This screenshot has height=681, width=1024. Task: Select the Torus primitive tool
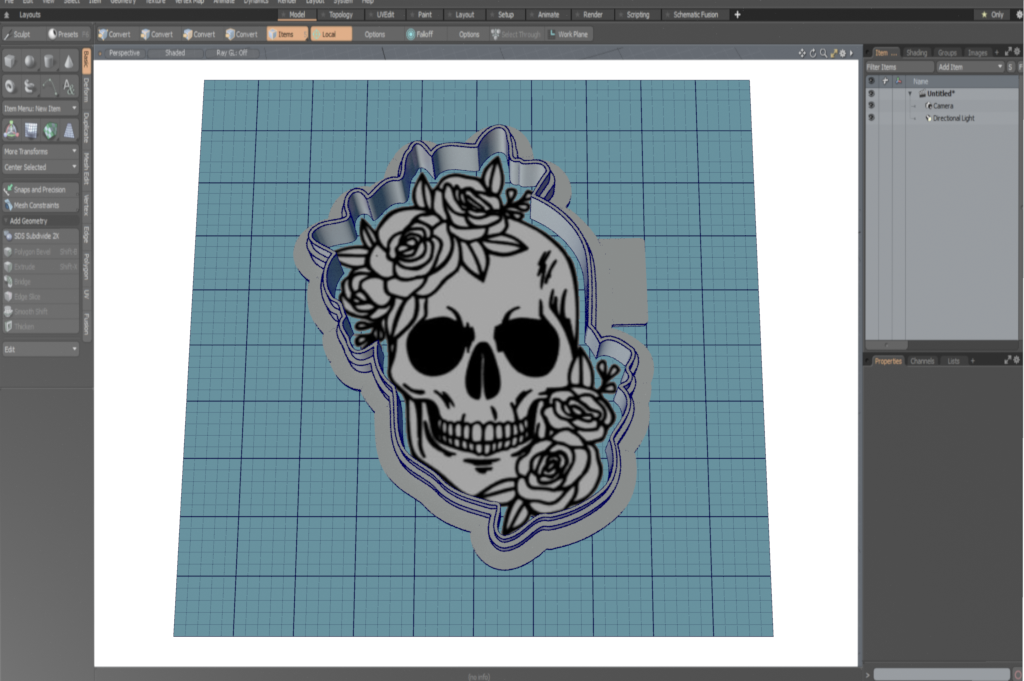[x=10, y=86]
